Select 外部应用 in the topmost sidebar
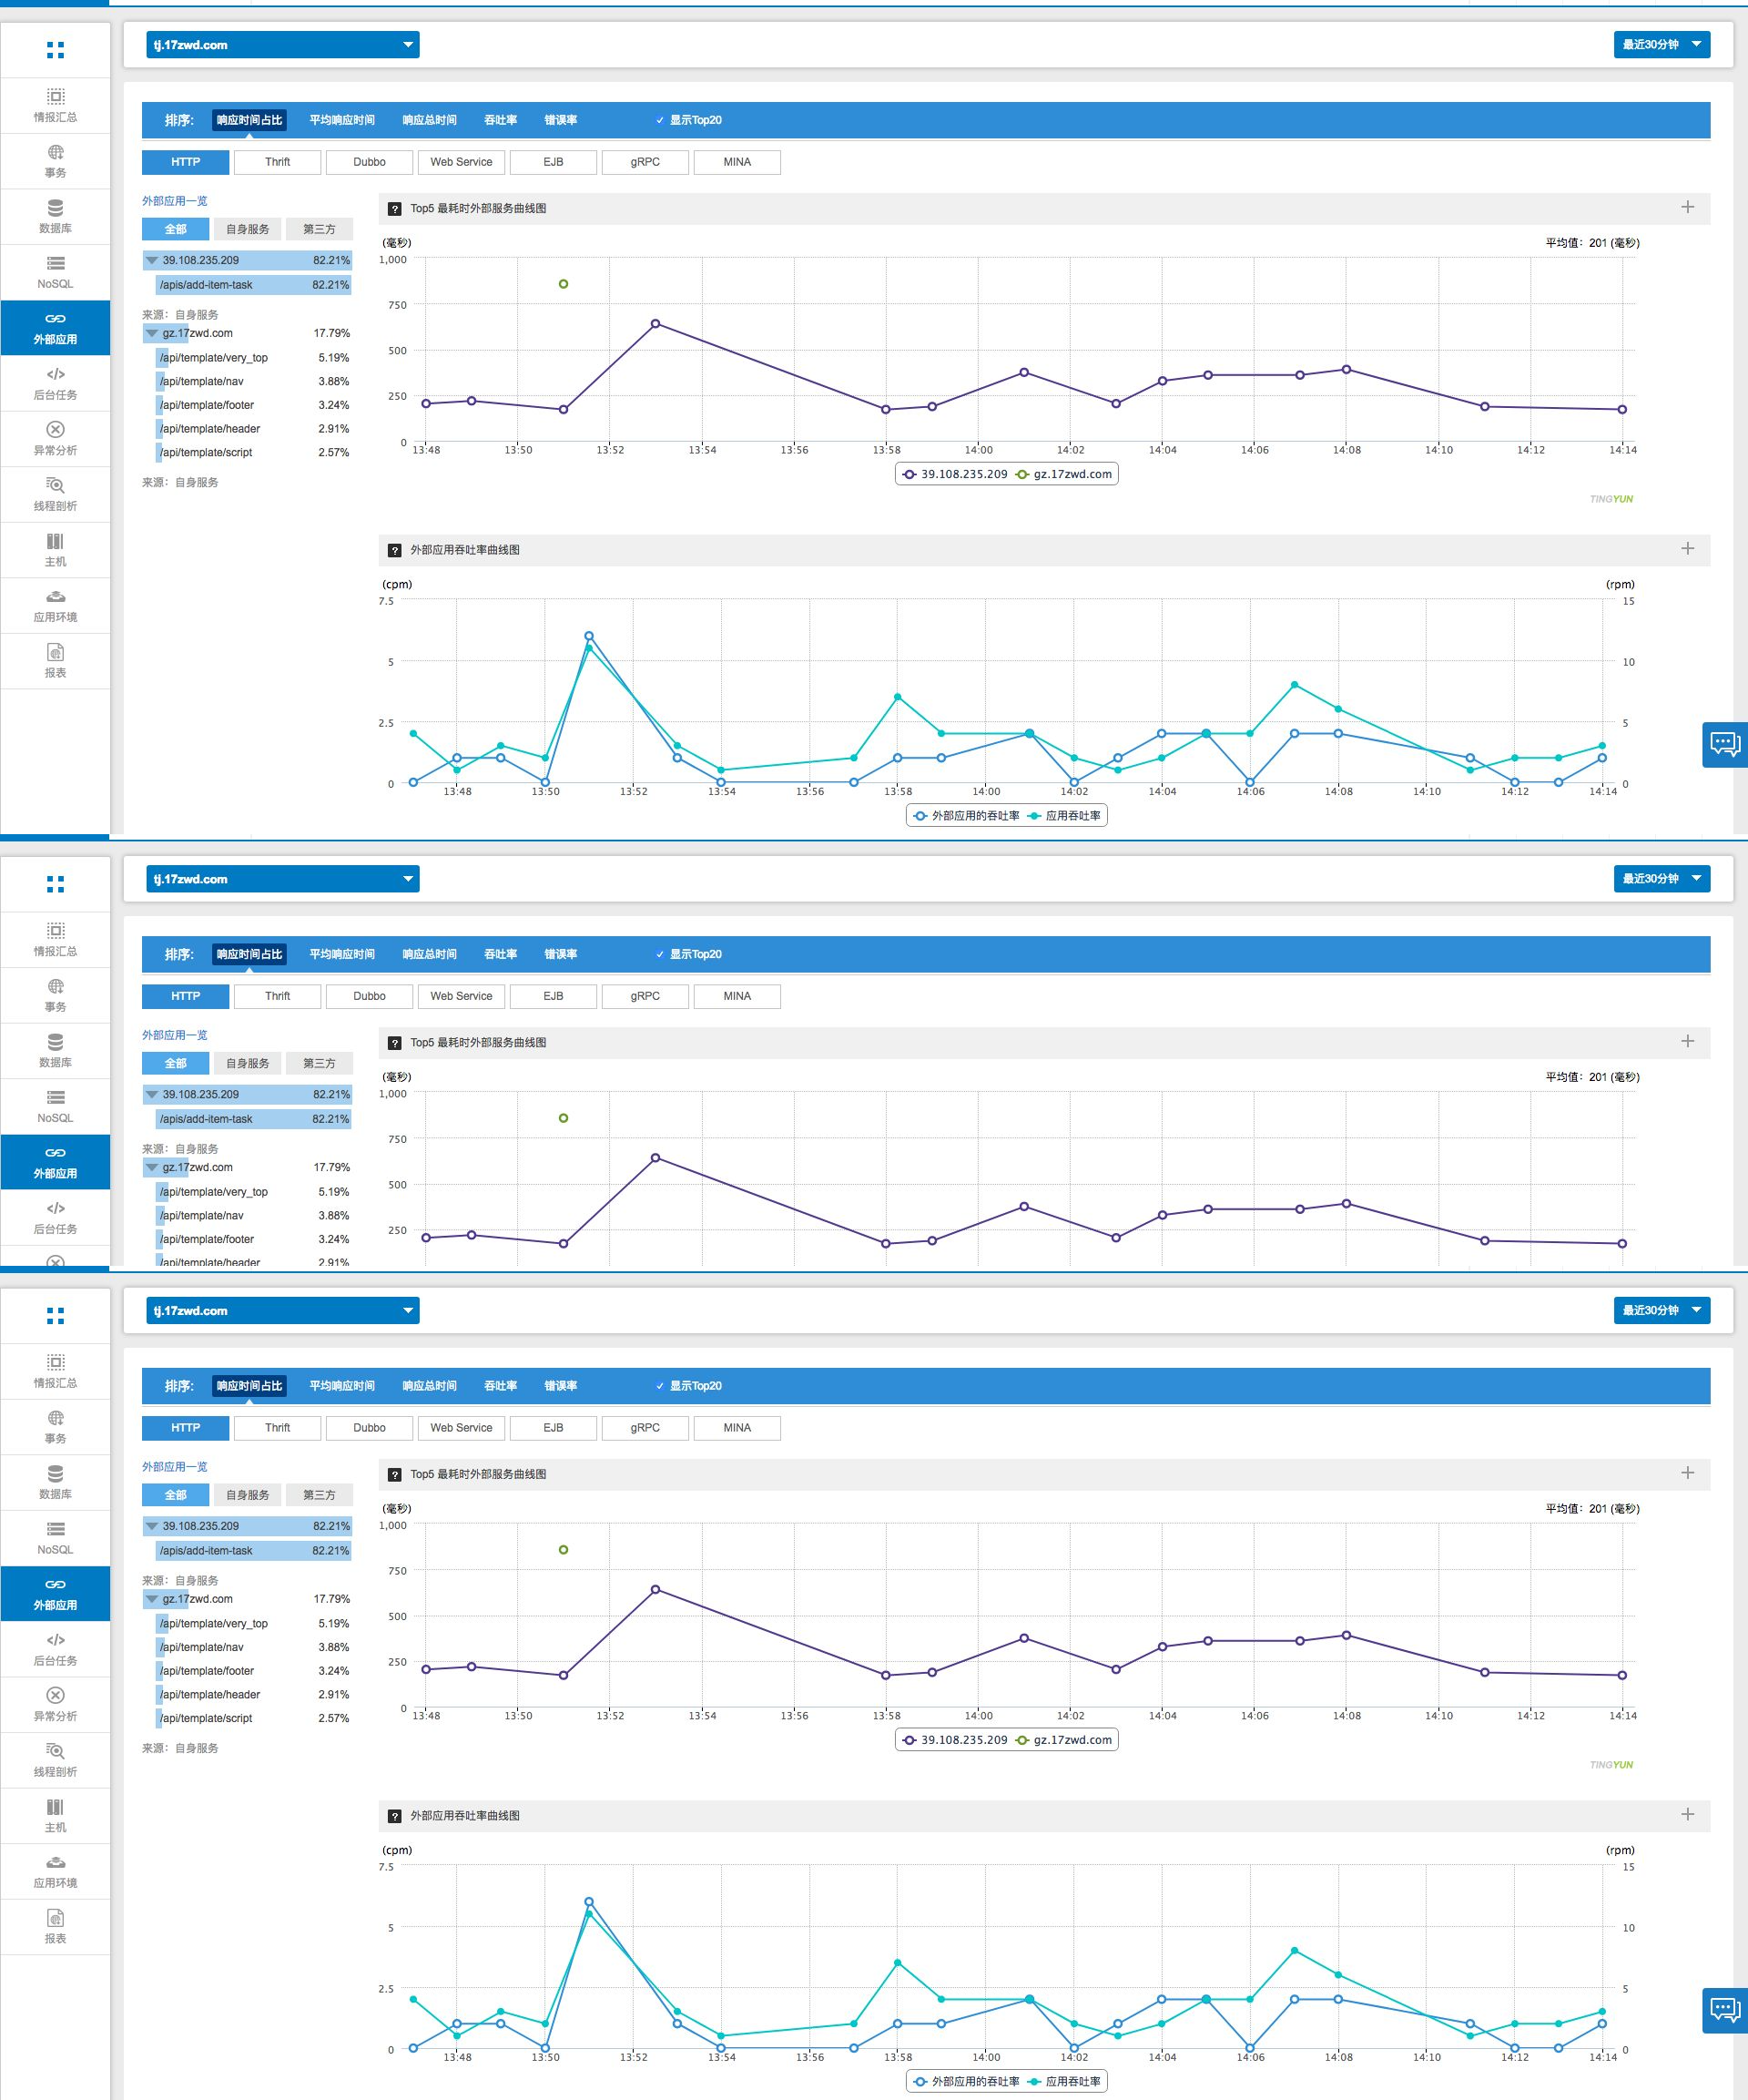The width and height of the screenshot is (1748, 2100). click(55, 328)
